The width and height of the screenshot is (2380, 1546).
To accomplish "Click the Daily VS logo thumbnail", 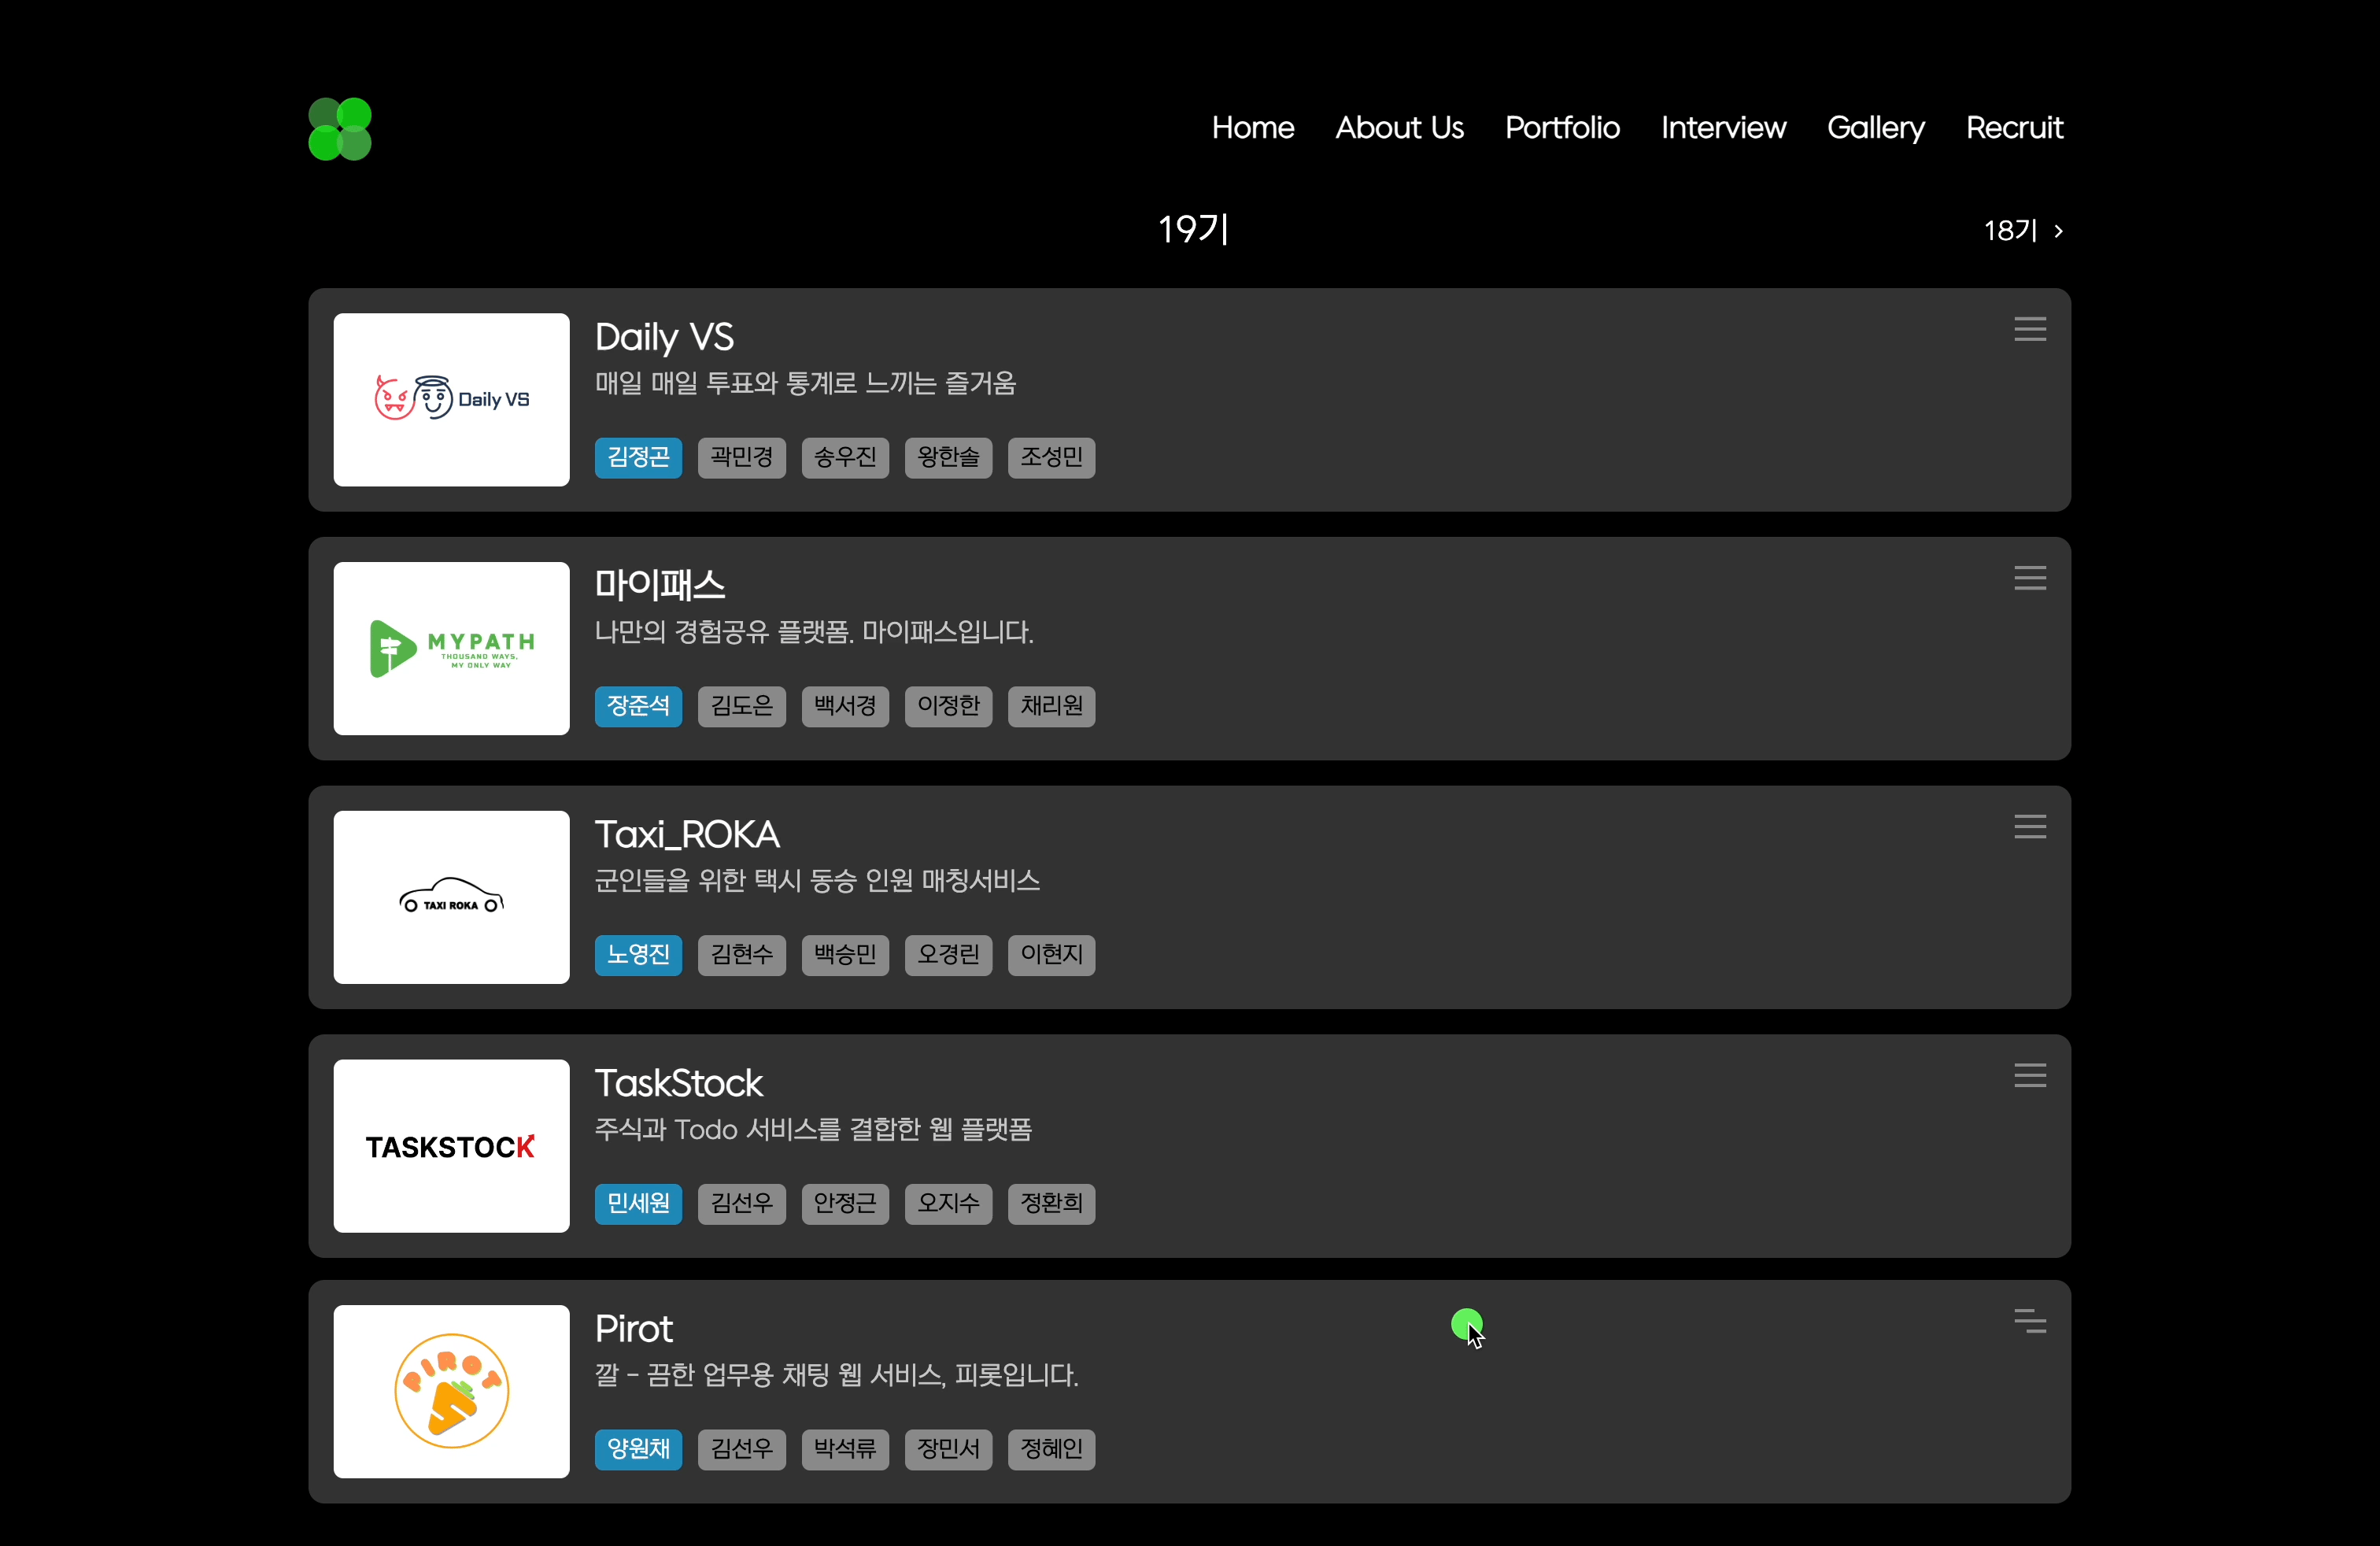I will [452, 400].
